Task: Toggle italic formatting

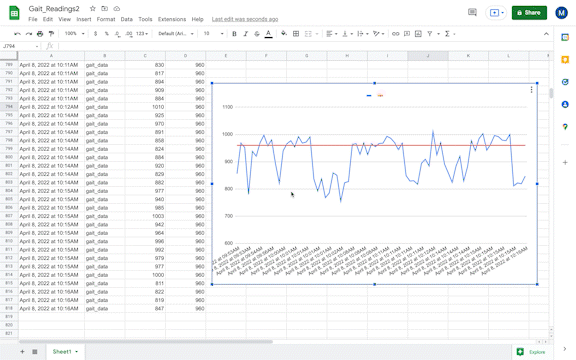Action: tap(245, 34)
